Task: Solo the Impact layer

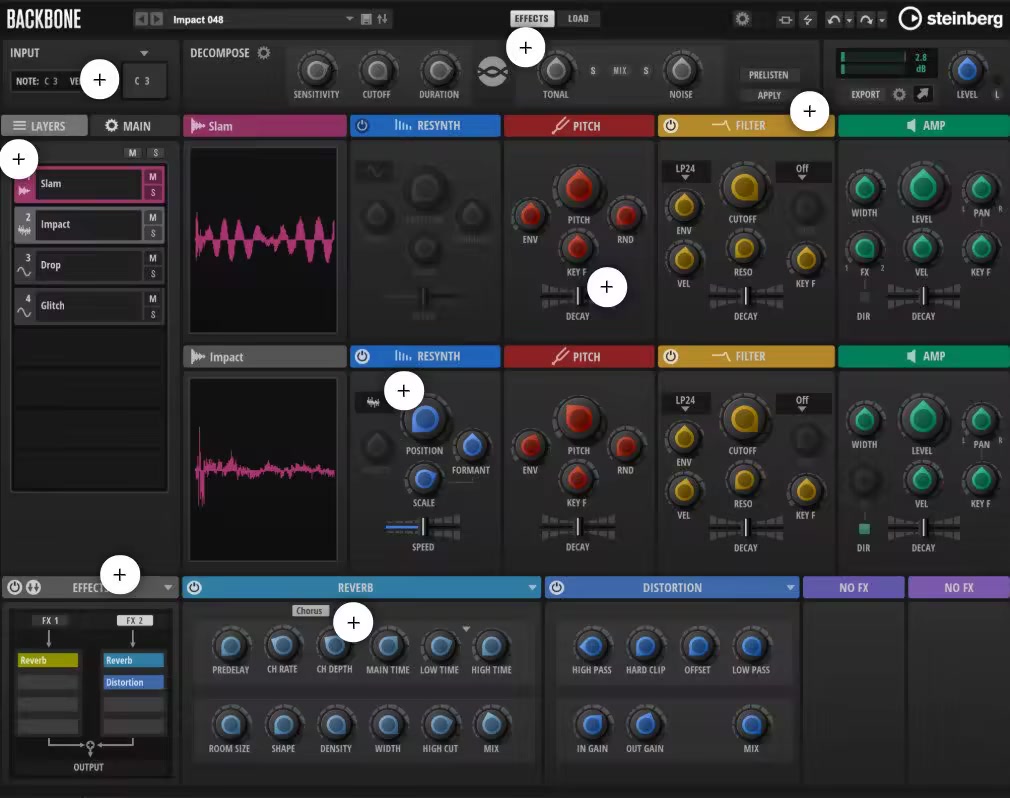Action: tap(153, 233)
